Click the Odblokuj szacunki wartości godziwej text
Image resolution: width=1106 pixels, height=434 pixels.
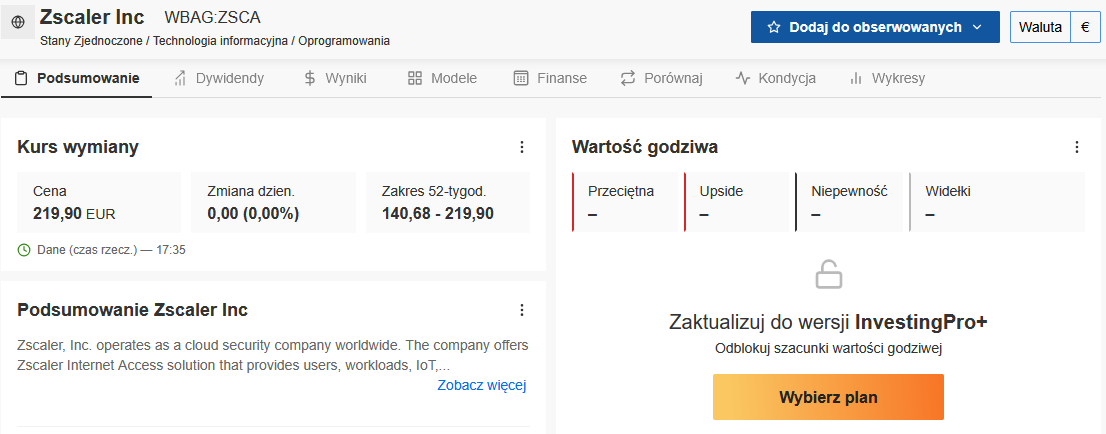point(828,348)
